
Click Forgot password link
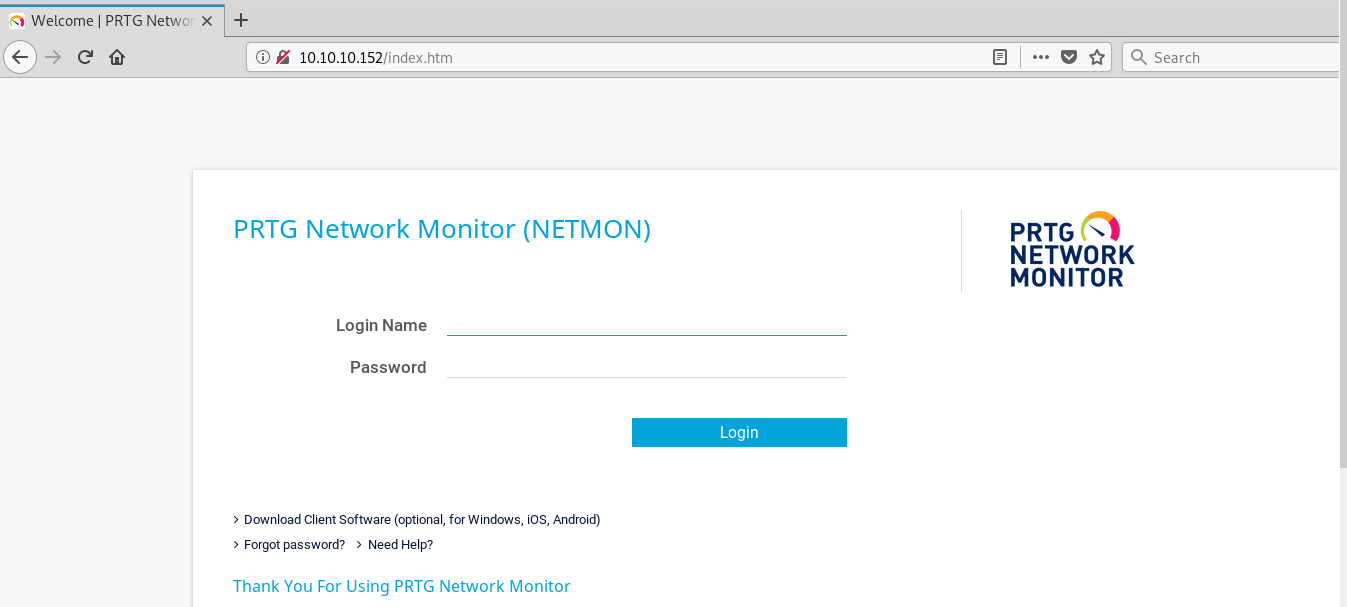[294, 545]
